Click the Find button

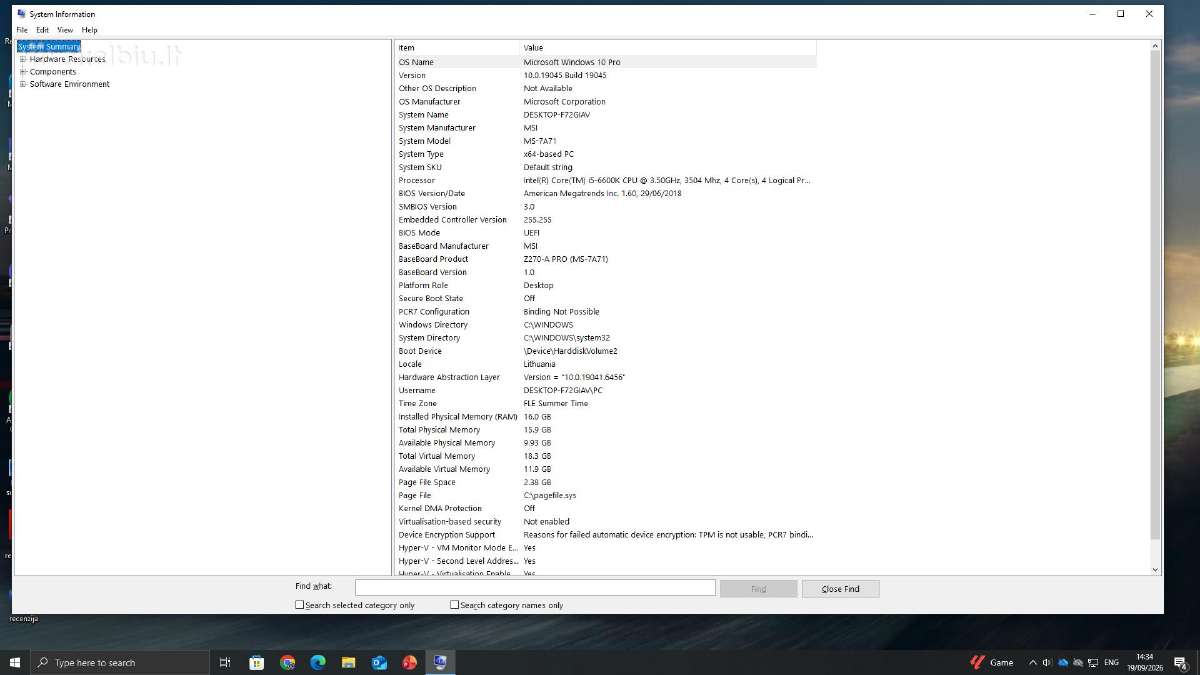click(758, 589)
